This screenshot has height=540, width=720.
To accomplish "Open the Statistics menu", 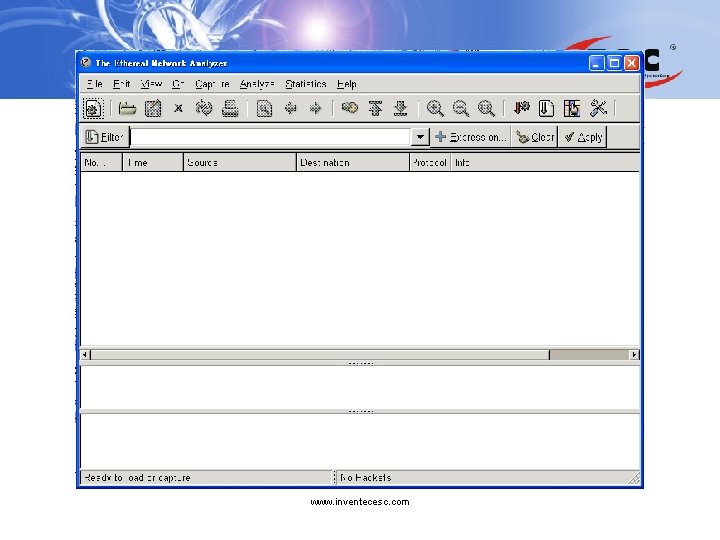I will (x=306, y=84).
